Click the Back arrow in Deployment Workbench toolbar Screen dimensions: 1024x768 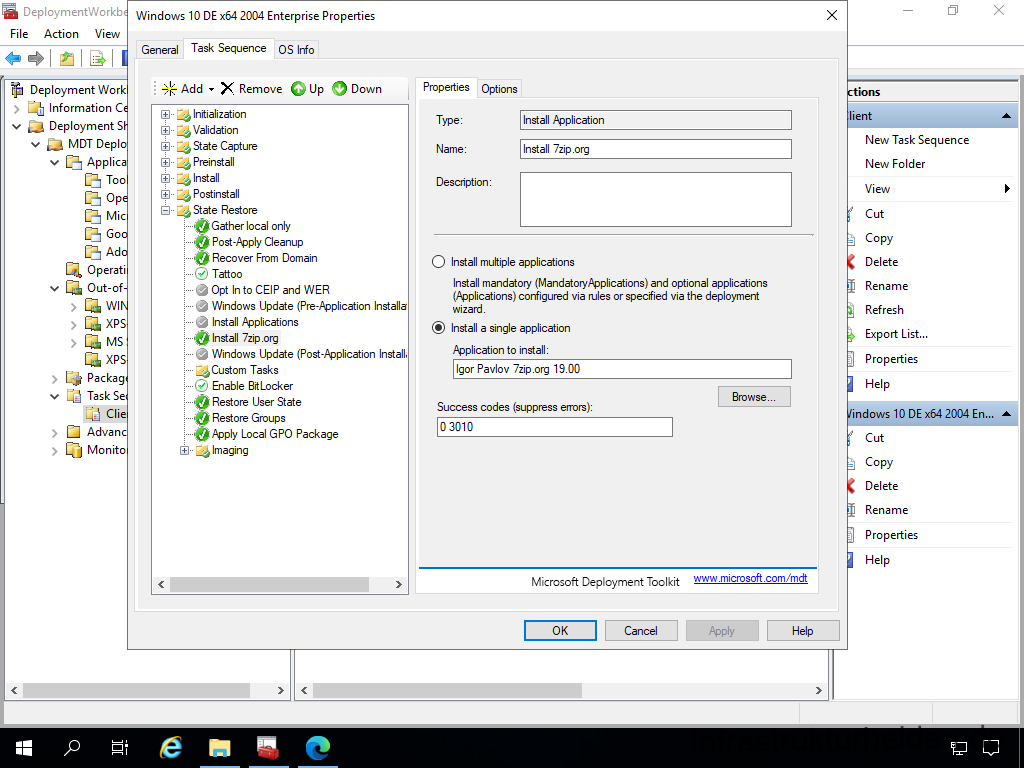point(13,59)
